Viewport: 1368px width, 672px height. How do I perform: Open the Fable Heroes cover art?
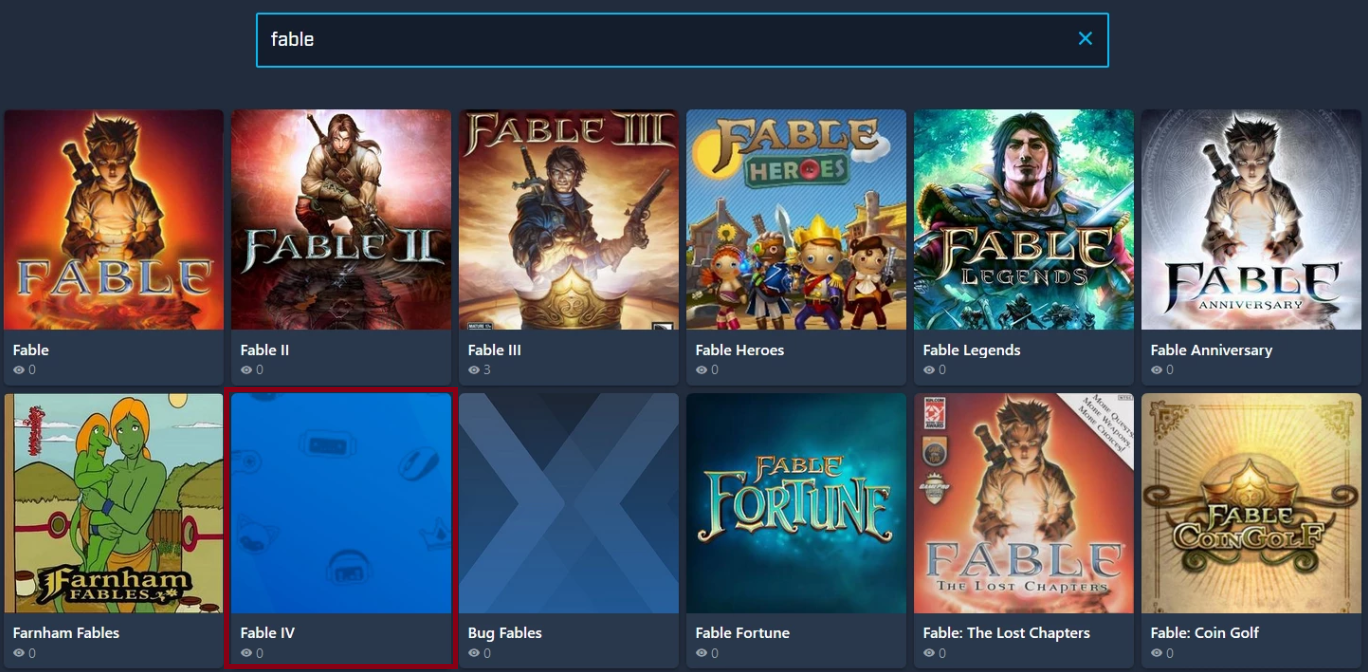796,220
